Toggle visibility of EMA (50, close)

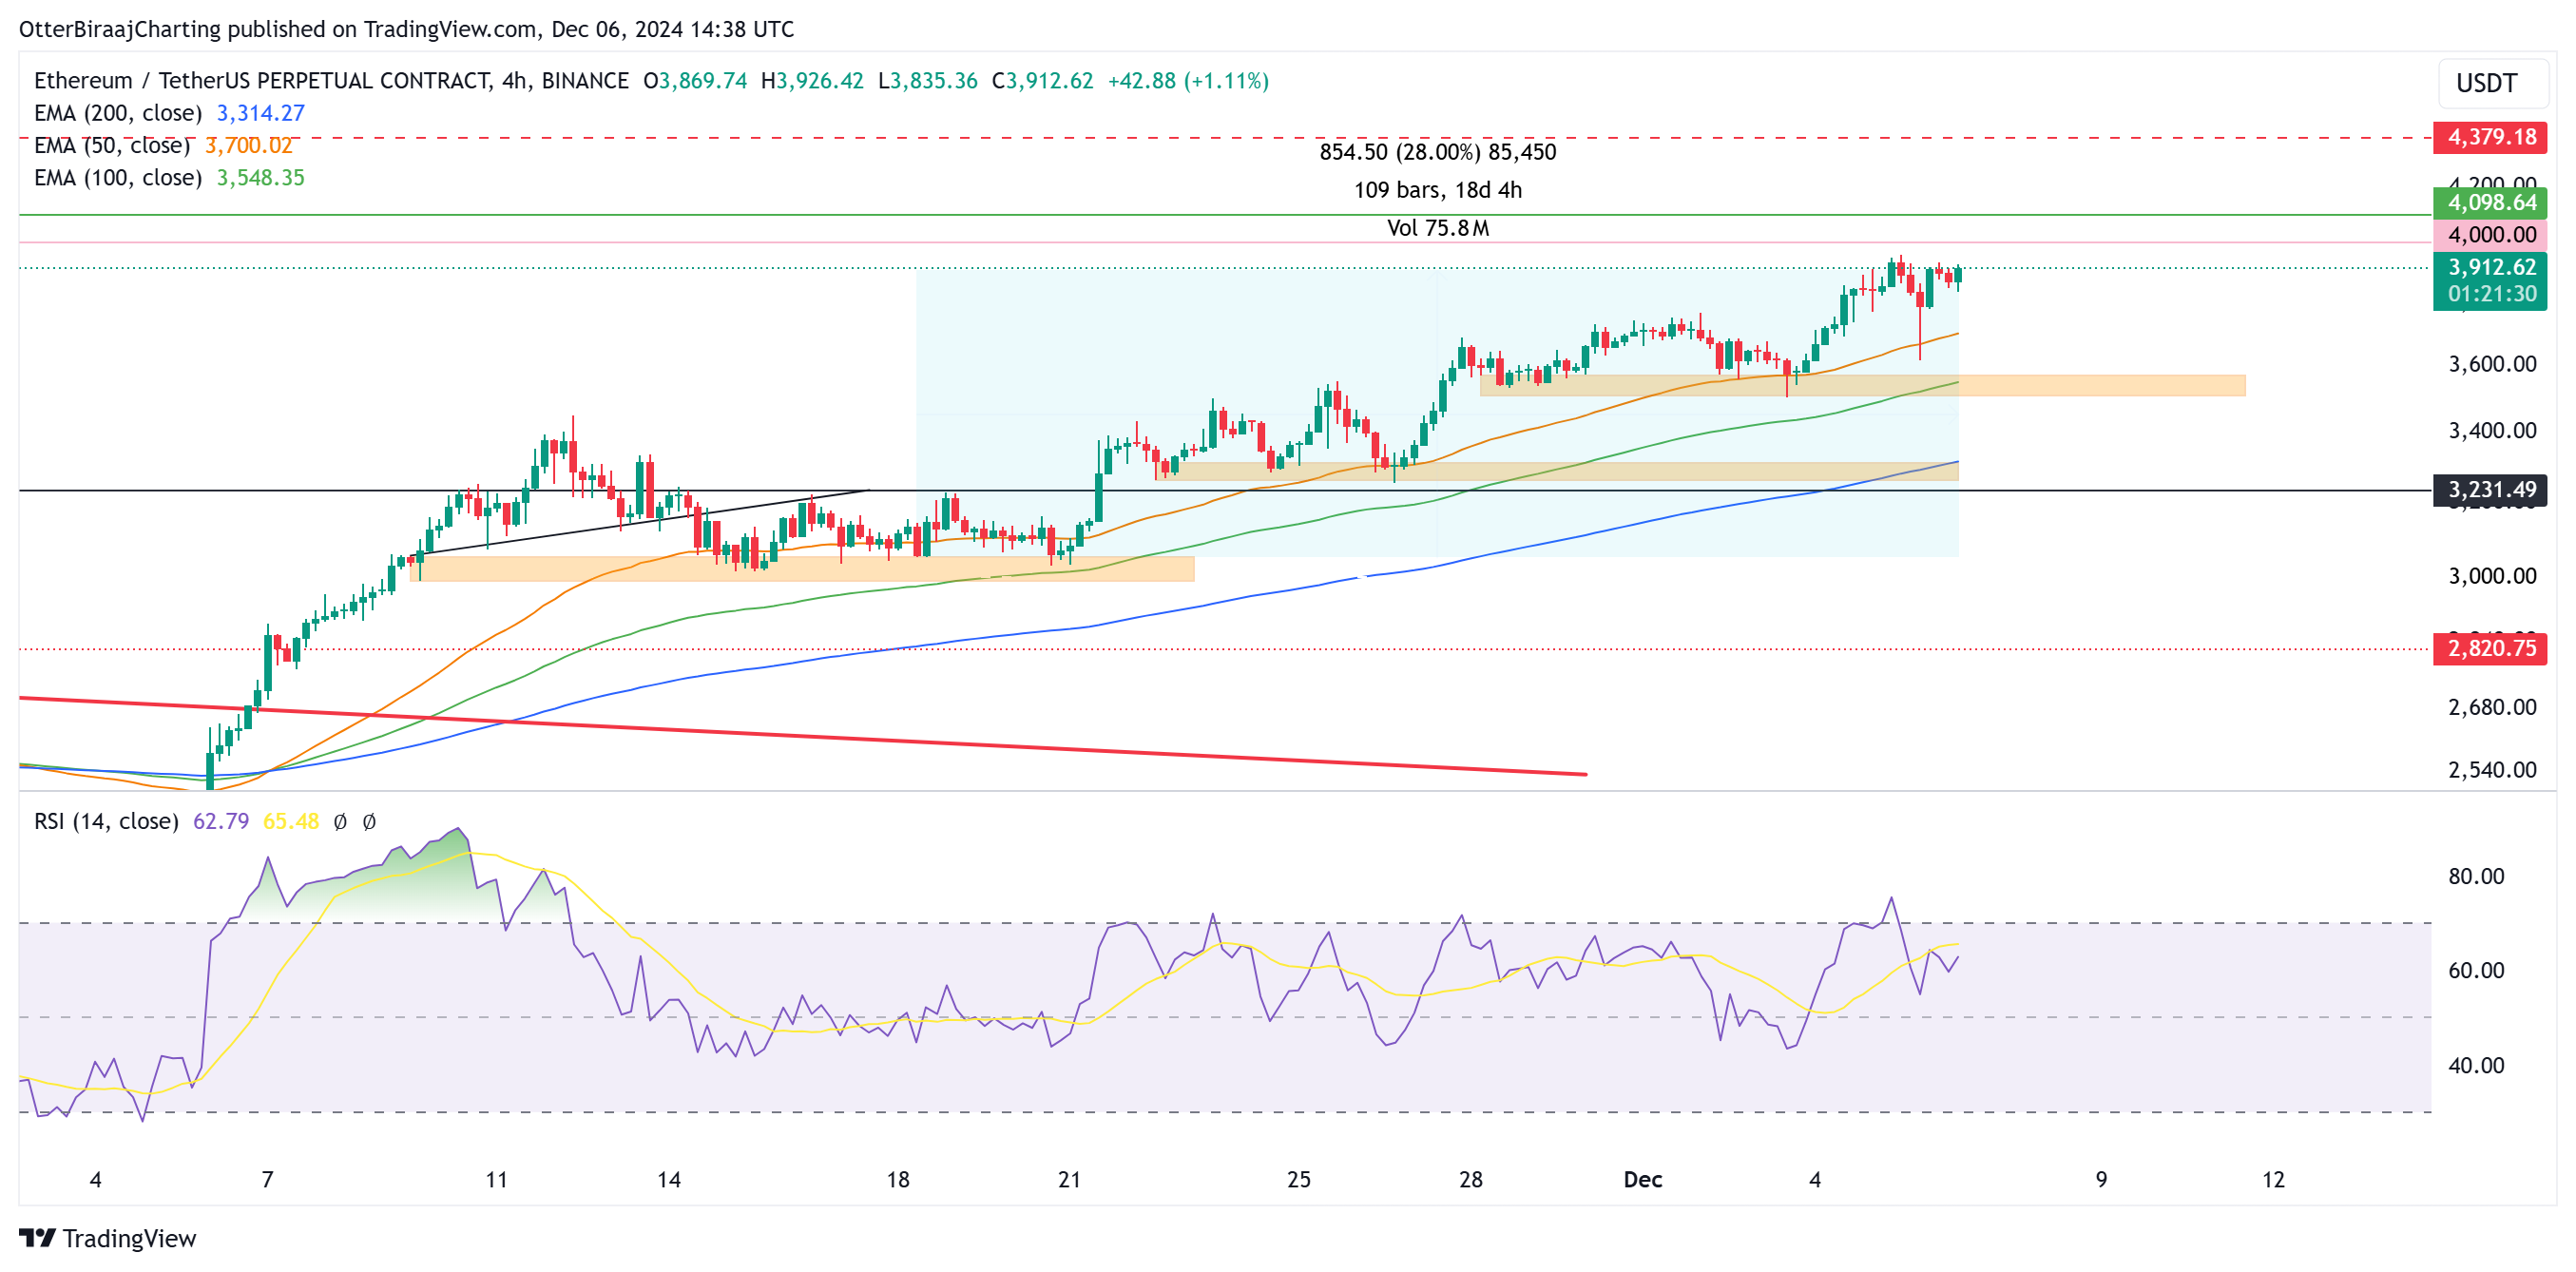pos(113,146)
